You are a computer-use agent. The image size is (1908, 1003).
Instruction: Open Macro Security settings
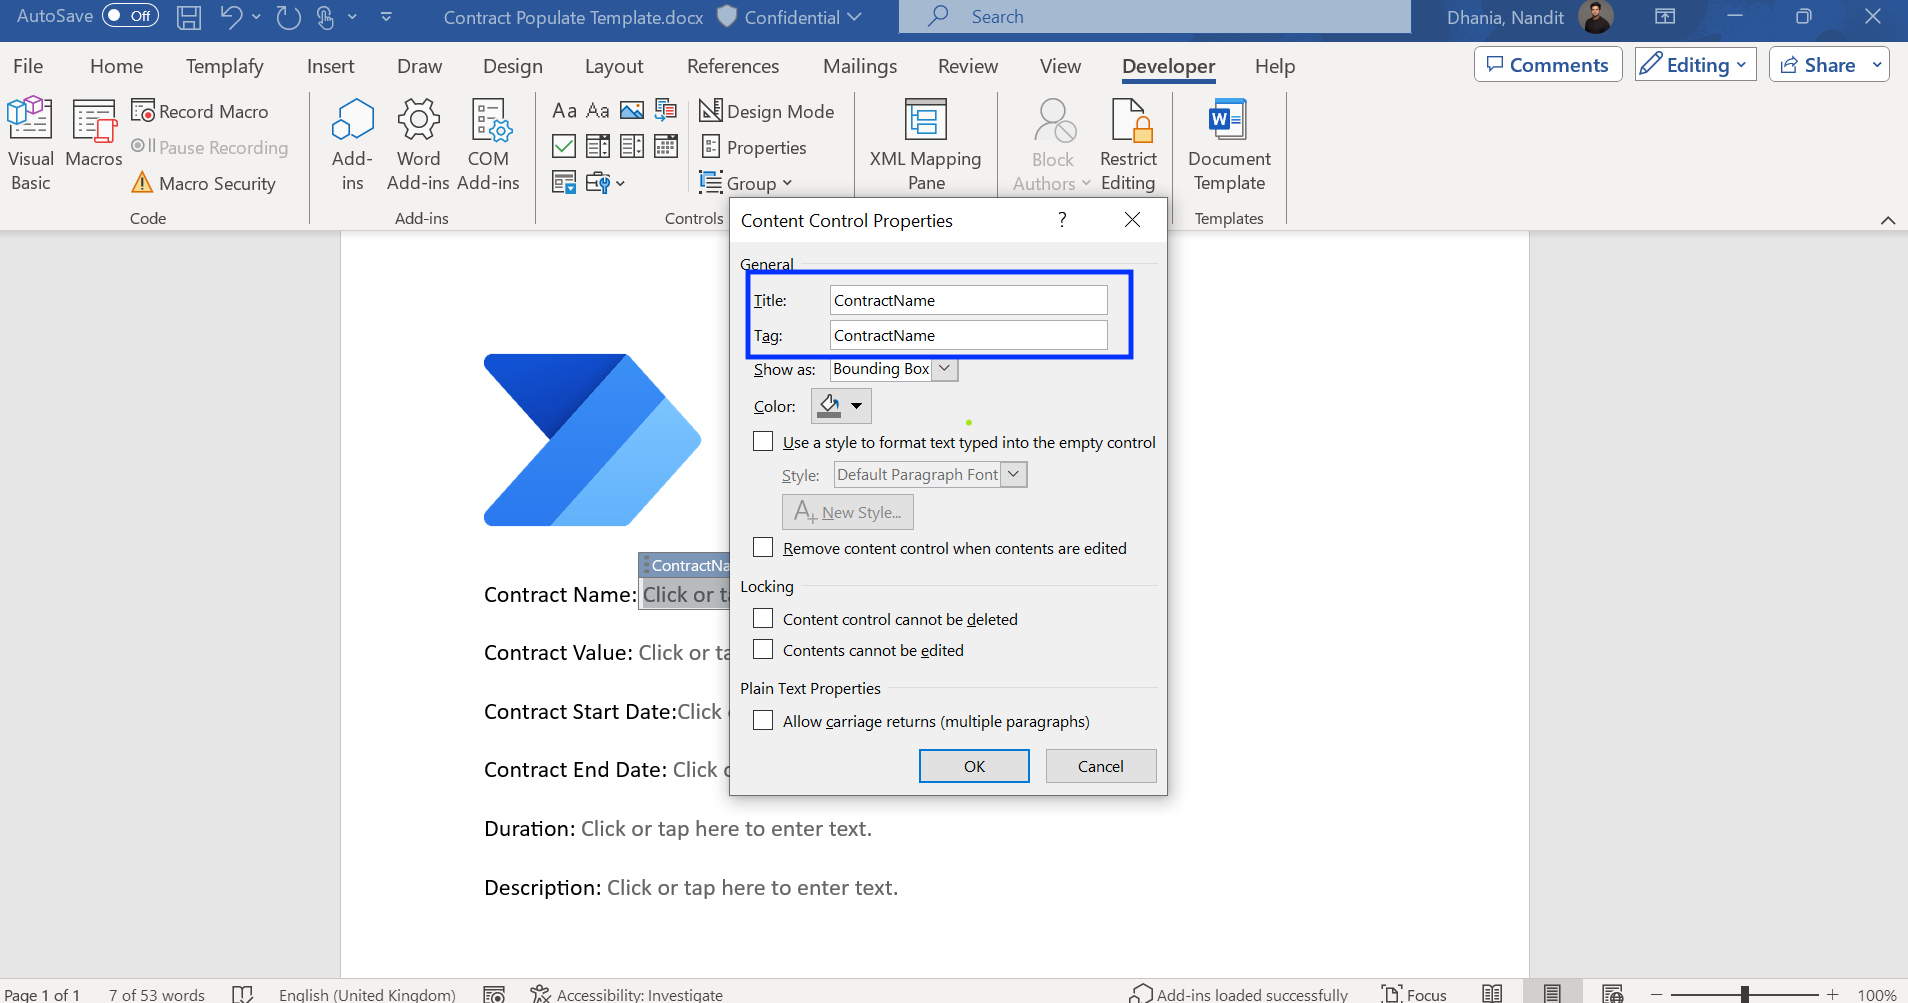(203, 183)
